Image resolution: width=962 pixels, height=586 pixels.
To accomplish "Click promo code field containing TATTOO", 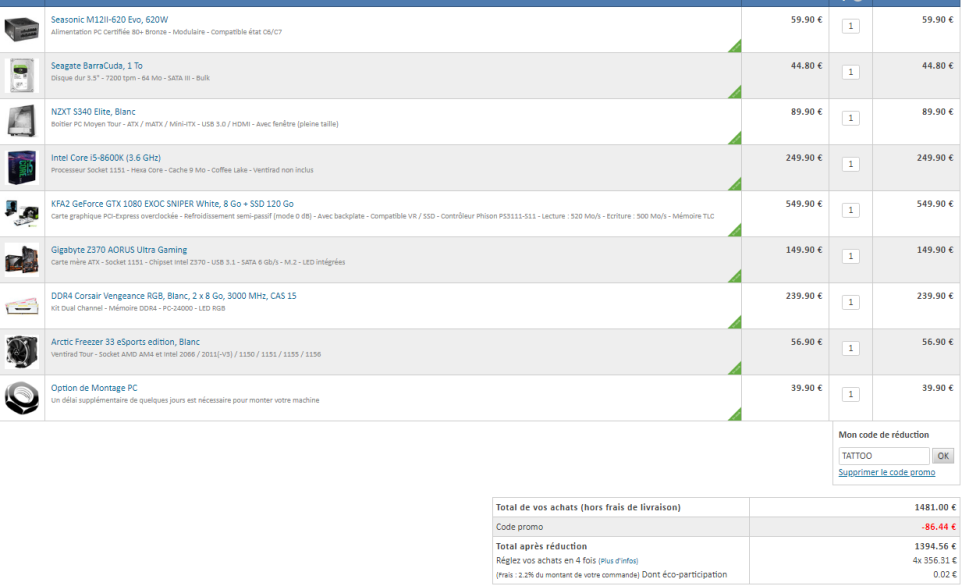I will pyautogui.click(x=883, y=456).
